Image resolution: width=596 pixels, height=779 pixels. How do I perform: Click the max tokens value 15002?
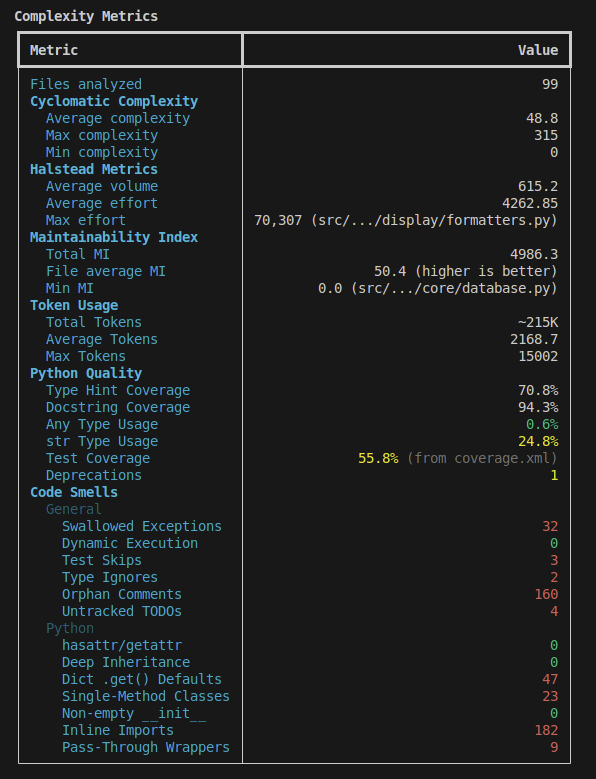click(x=538, y=356)
